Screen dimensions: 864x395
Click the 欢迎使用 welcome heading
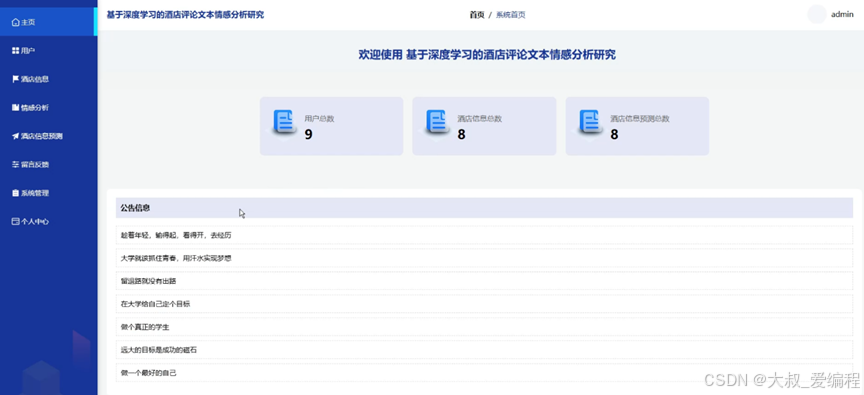point(487,55)
